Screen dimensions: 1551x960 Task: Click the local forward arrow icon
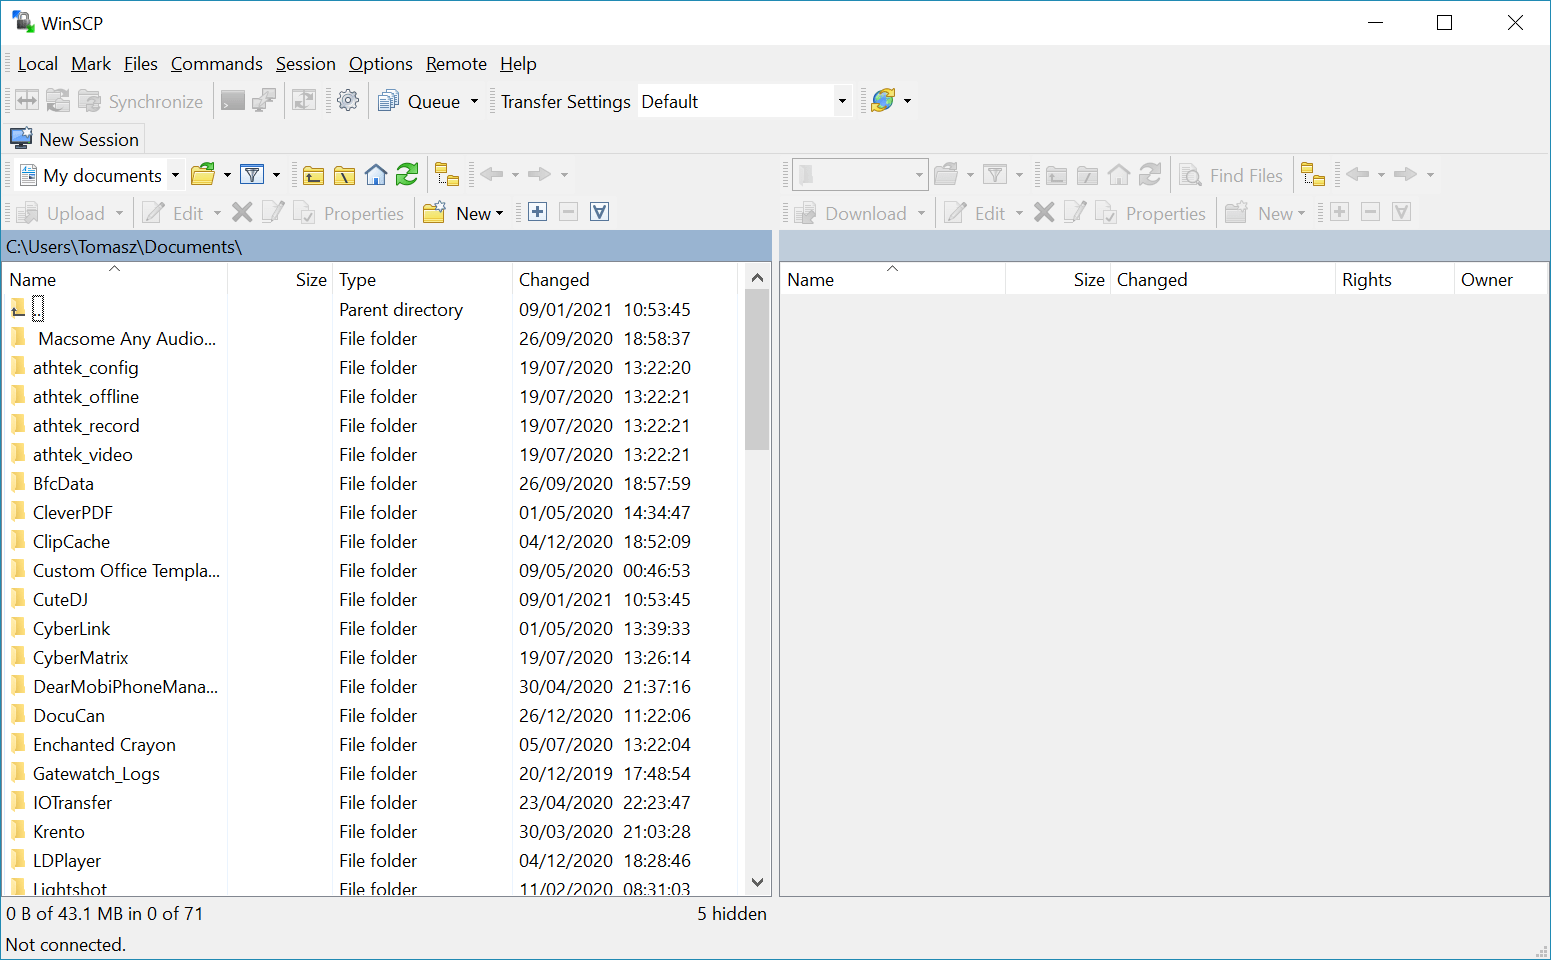click(539, 175)
